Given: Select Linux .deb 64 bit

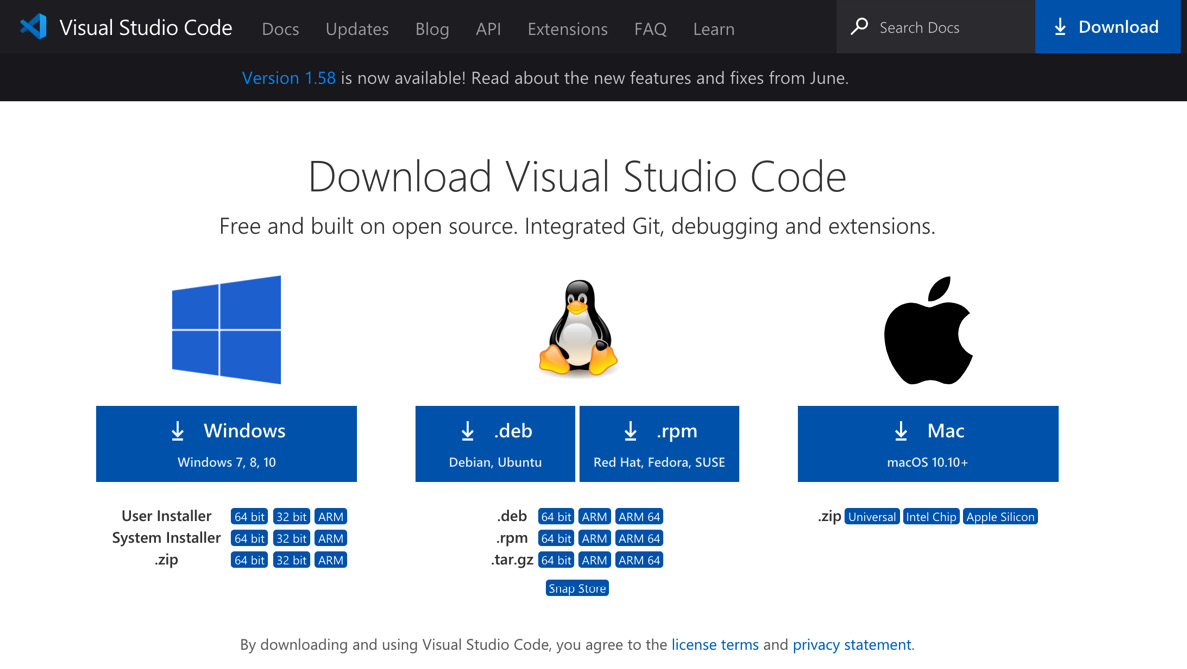Looking at the screenshot, I should [x=556, y=517].
